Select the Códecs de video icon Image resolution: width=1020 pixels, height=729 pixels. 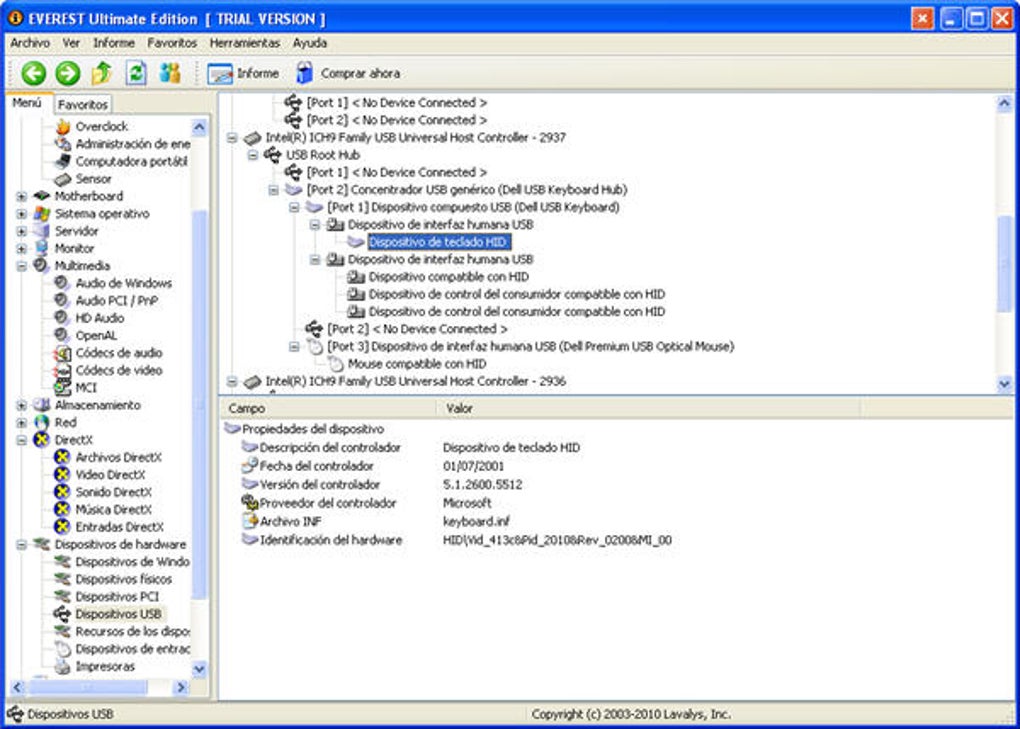pyautogui.click(x=63, y=371)
